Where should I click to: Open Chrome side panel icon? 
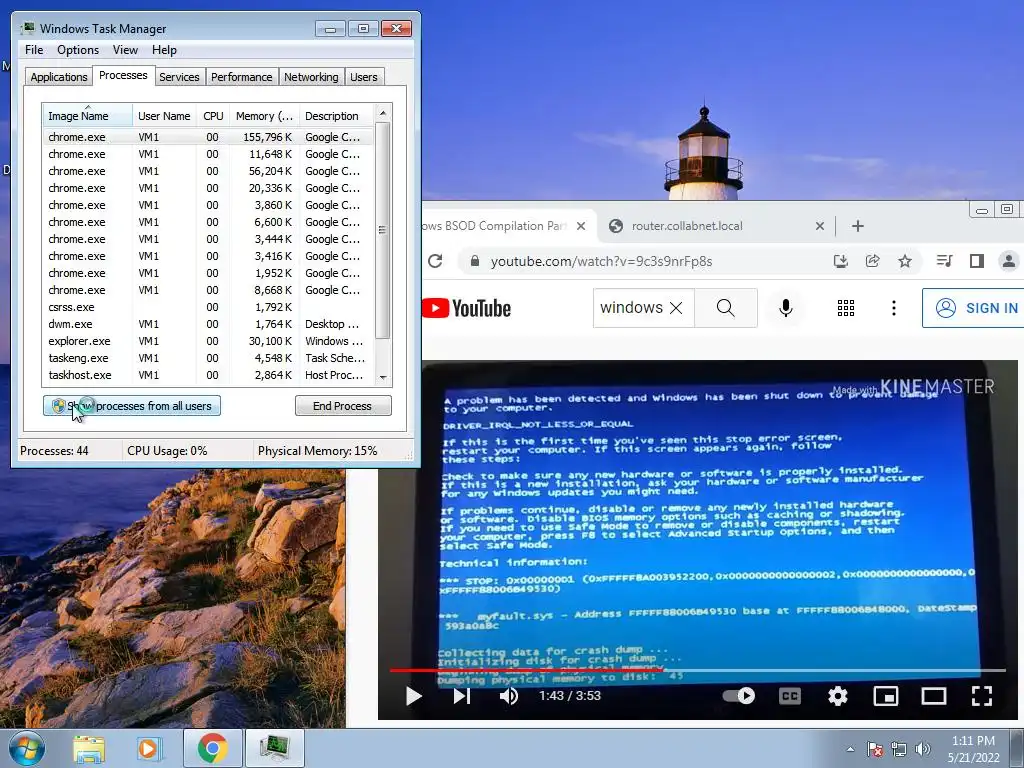977,261
